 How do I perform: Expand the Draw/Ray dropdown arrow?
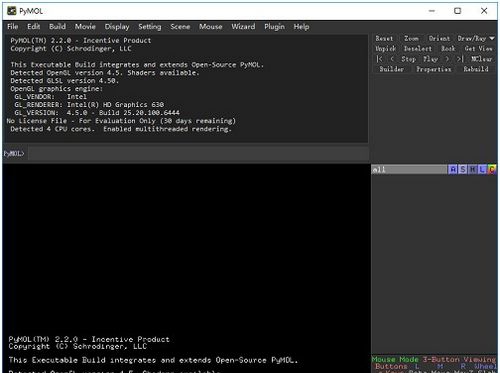tap(492, 39)
